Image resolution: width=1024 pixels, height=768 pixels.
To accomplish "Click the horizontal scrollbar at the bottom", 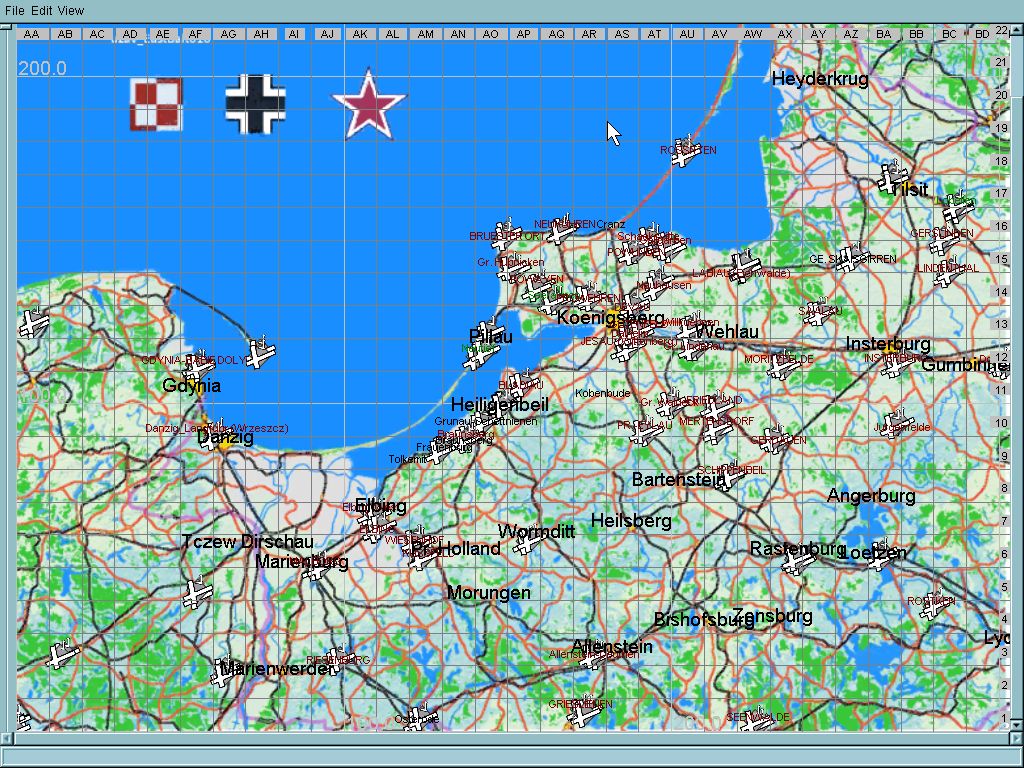I will pyautogui.click(x=511, y=739).
